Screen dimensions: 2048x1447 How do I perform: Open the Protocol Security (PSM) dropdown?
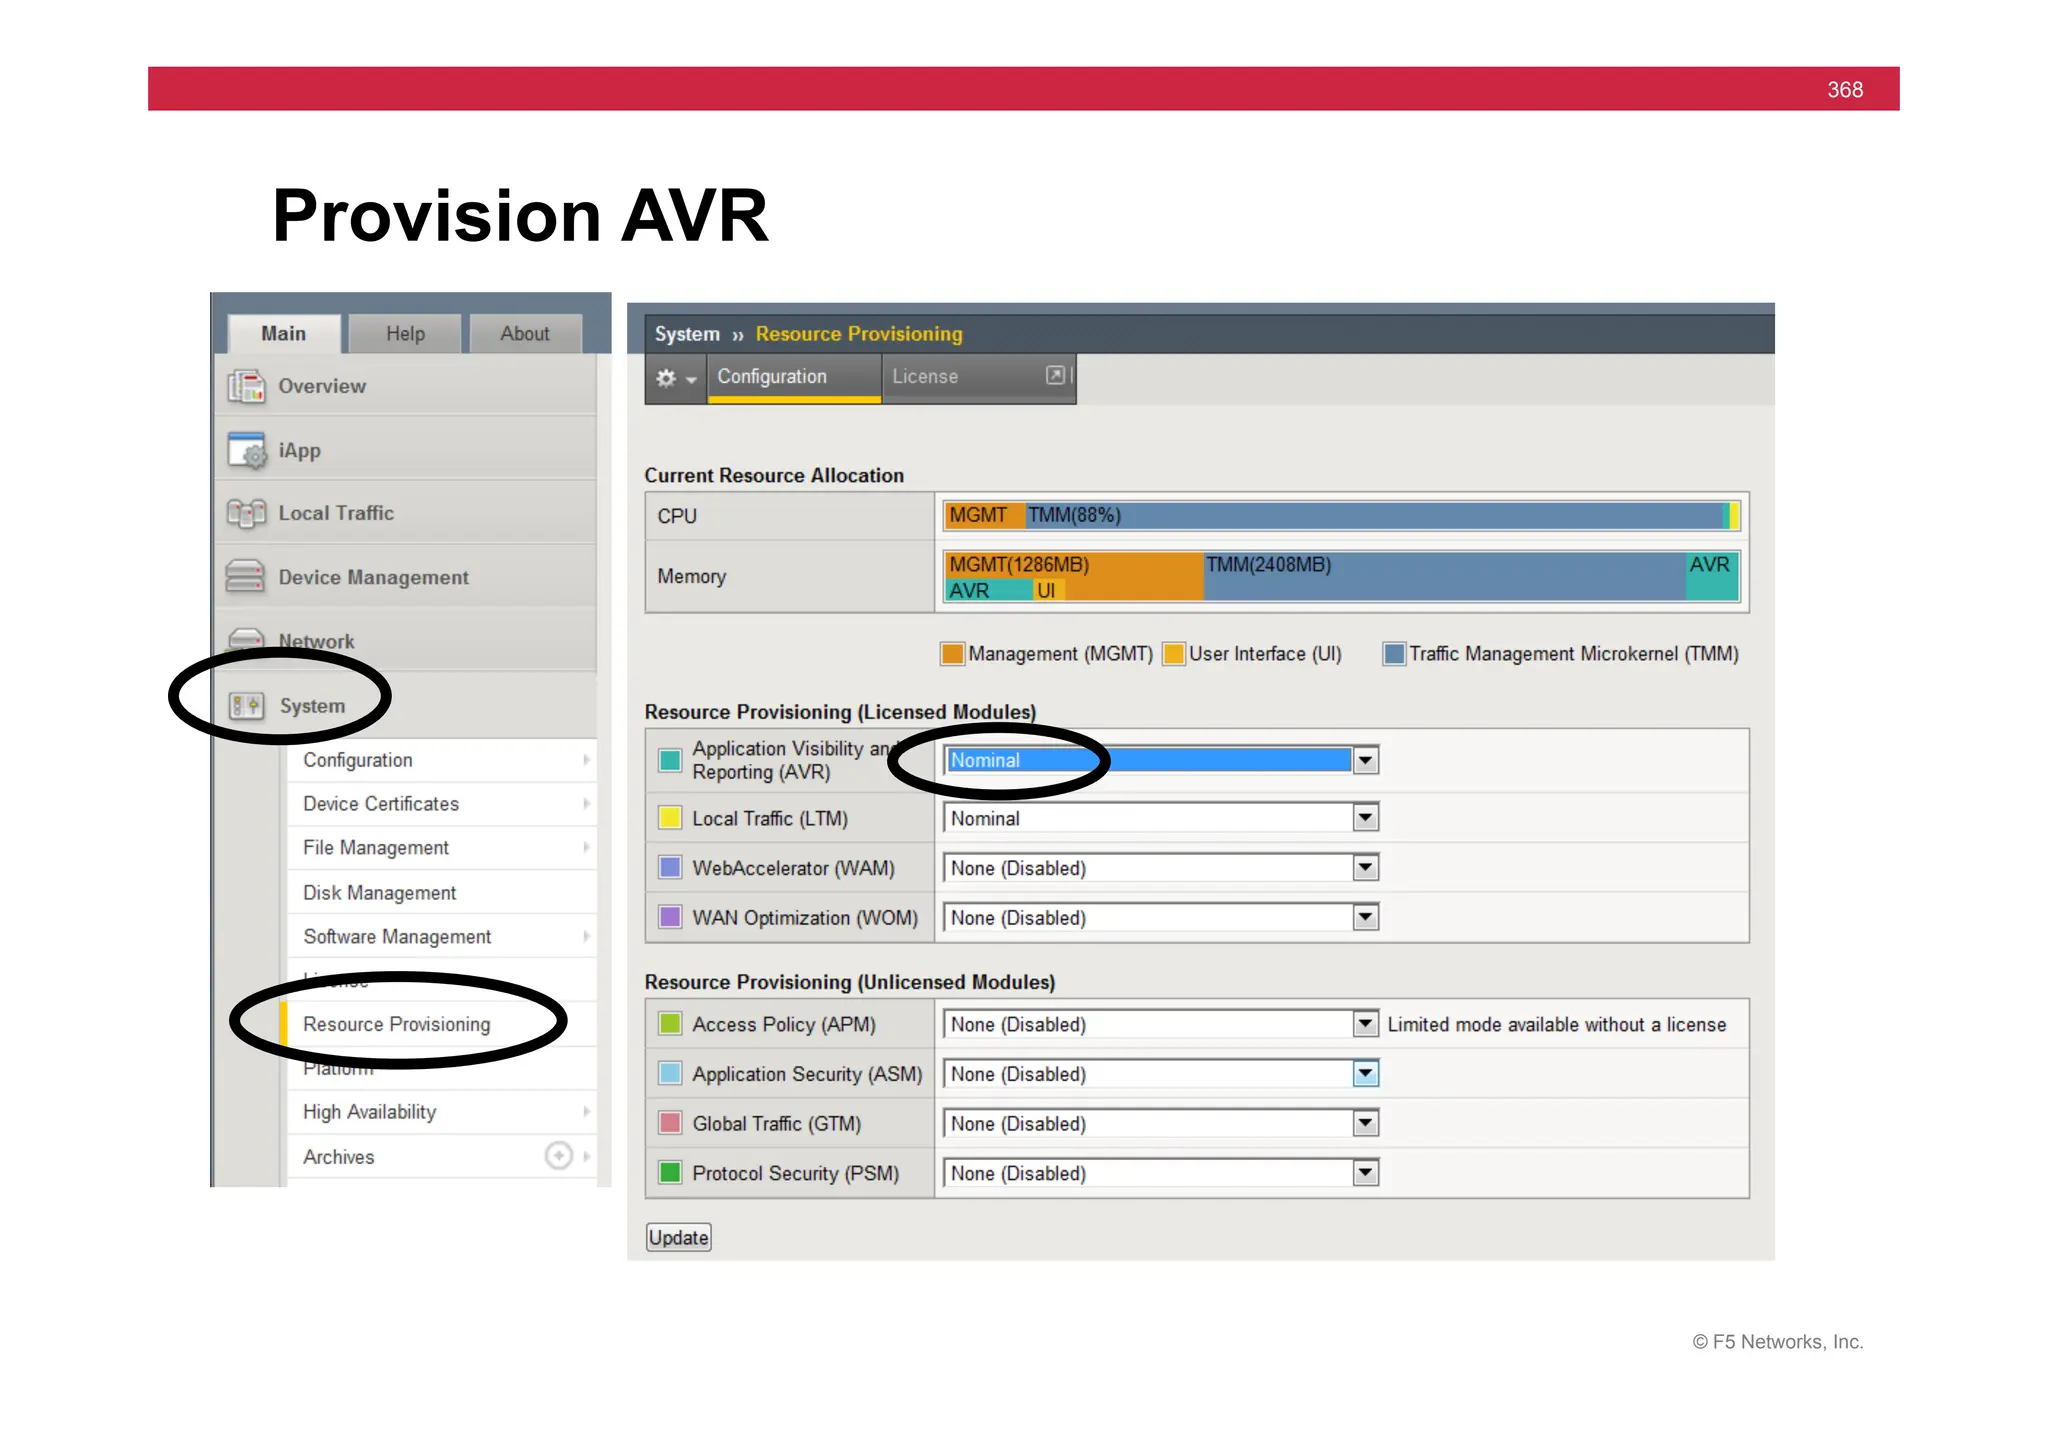(1162, 1173)
